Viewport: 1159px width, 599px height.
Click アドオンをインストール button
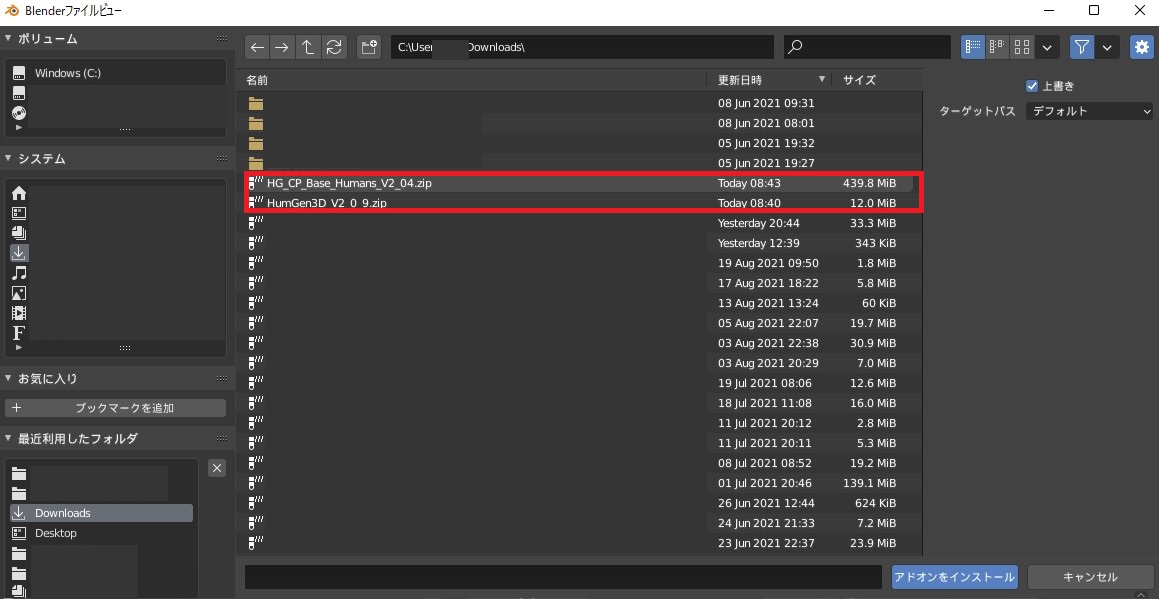pyautogui.click(x=954, y=577)
